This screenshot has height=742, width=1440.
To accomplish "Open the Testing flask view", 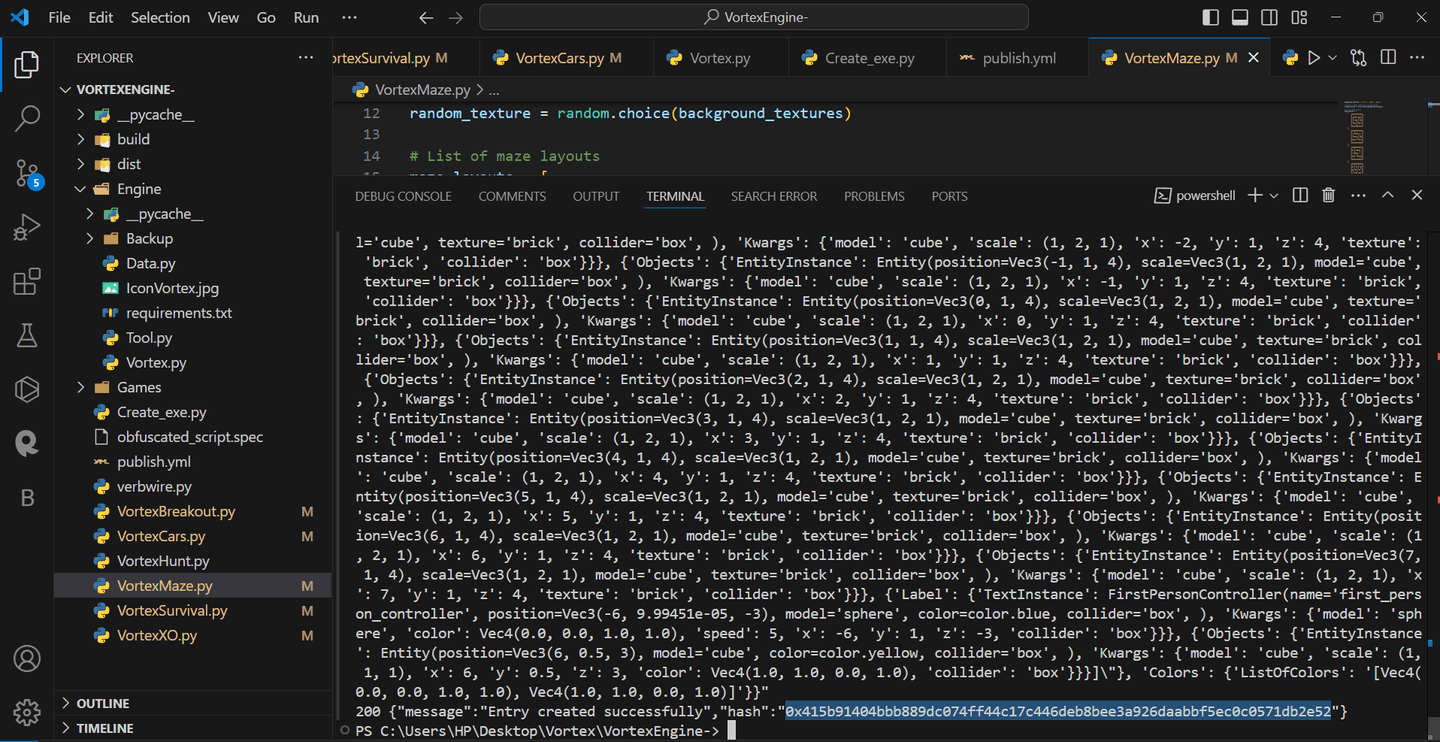I will (x=27, y=336).
